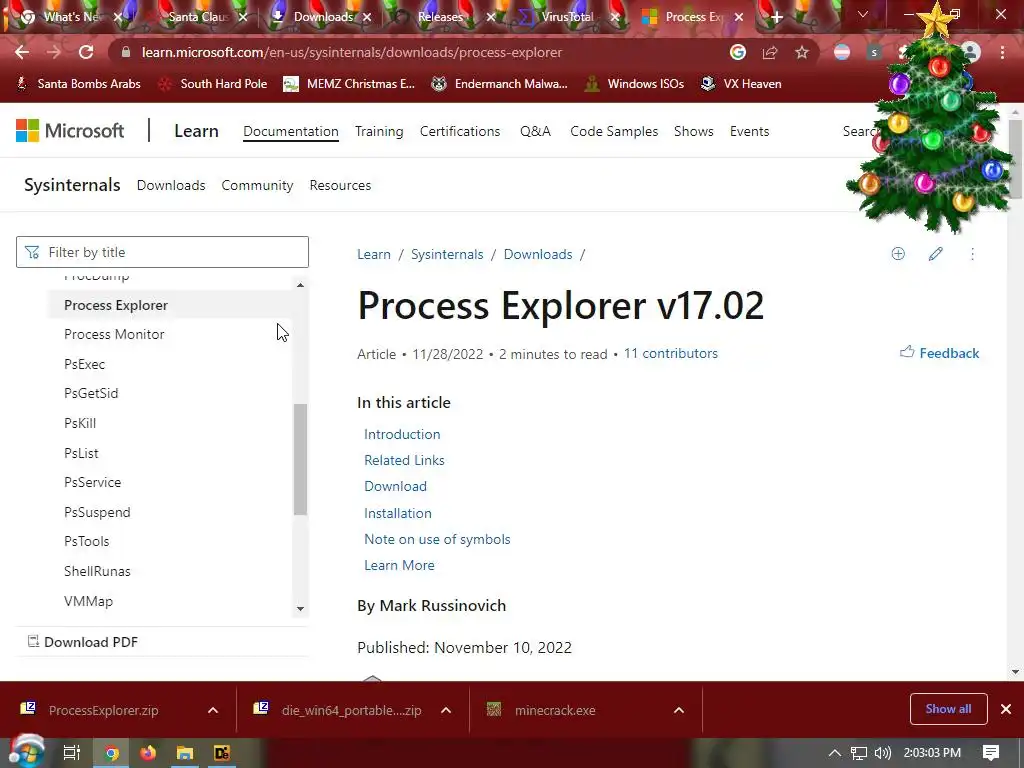
Task: Open Q&A in the Learn header
Action: tap(536, 131)
